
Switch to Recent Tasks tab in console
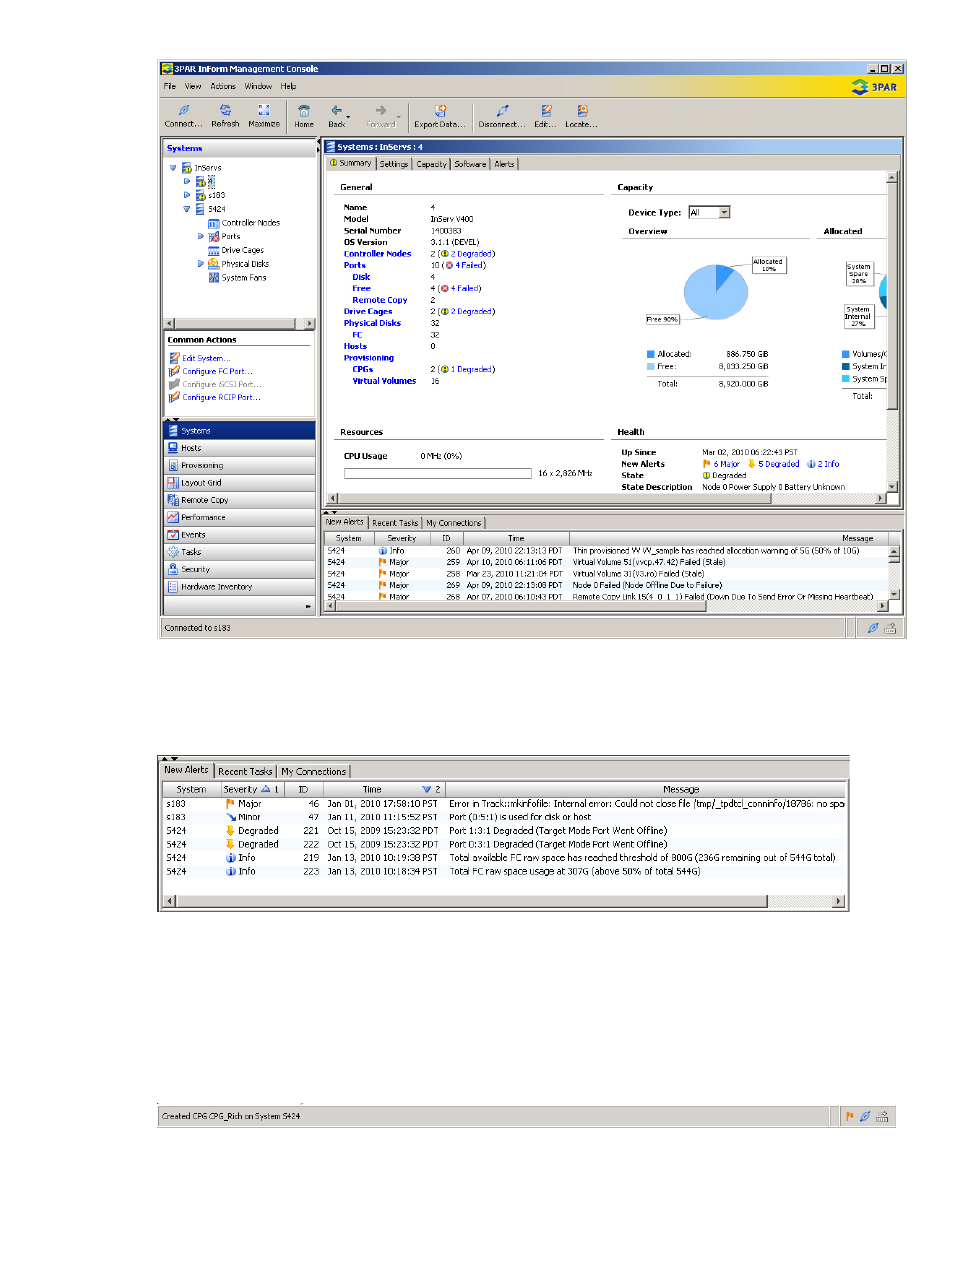pyautogui.click(x=395, y=523)
